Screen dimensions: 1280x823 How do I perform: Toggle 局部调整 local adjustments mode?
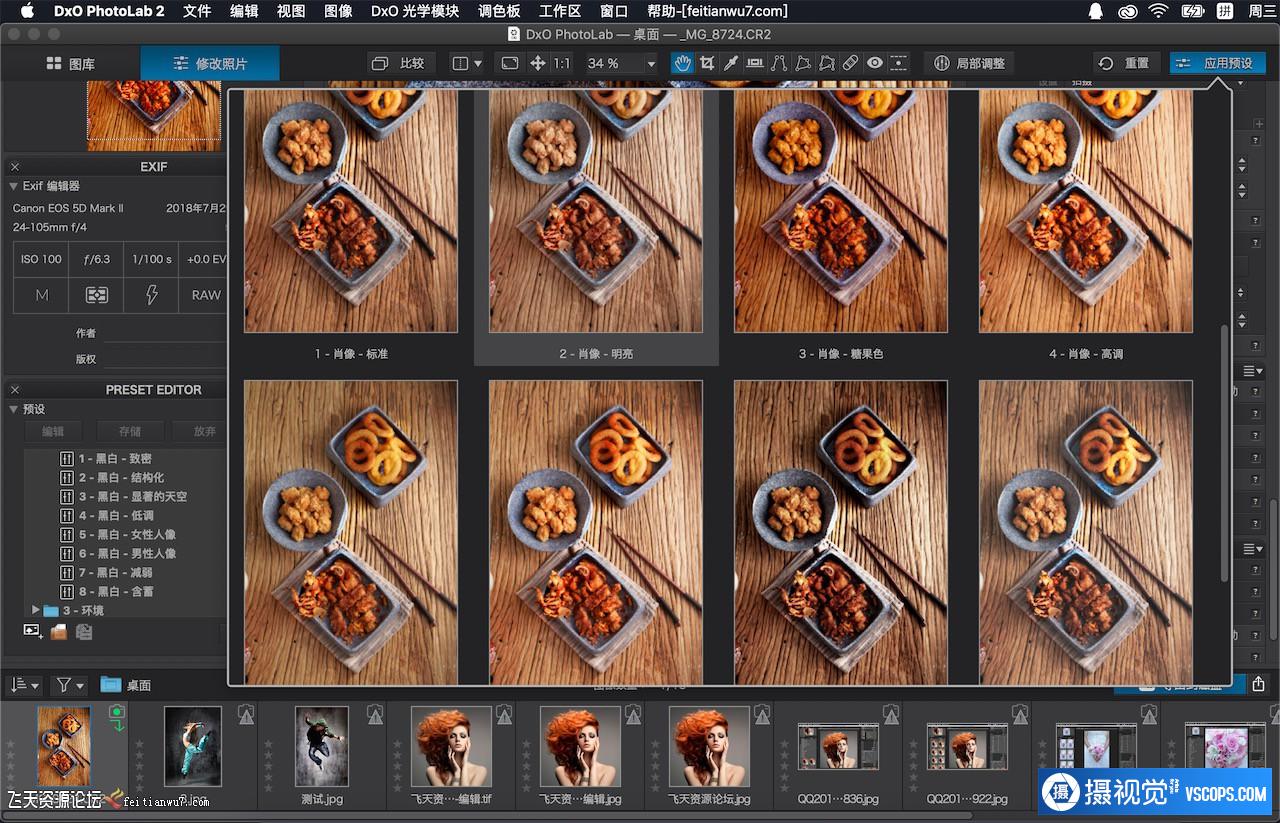click(969, 63)
